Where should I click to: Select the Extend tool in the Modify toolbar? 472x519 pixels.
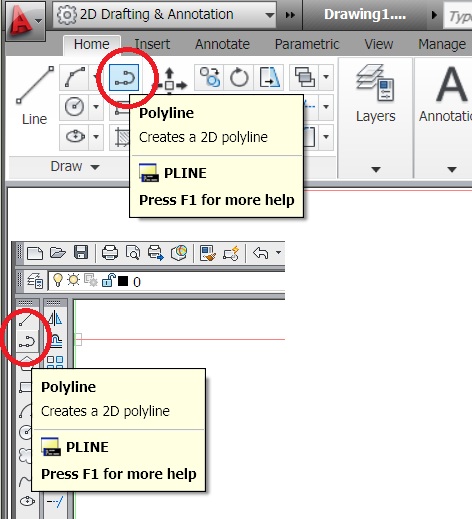55,501
